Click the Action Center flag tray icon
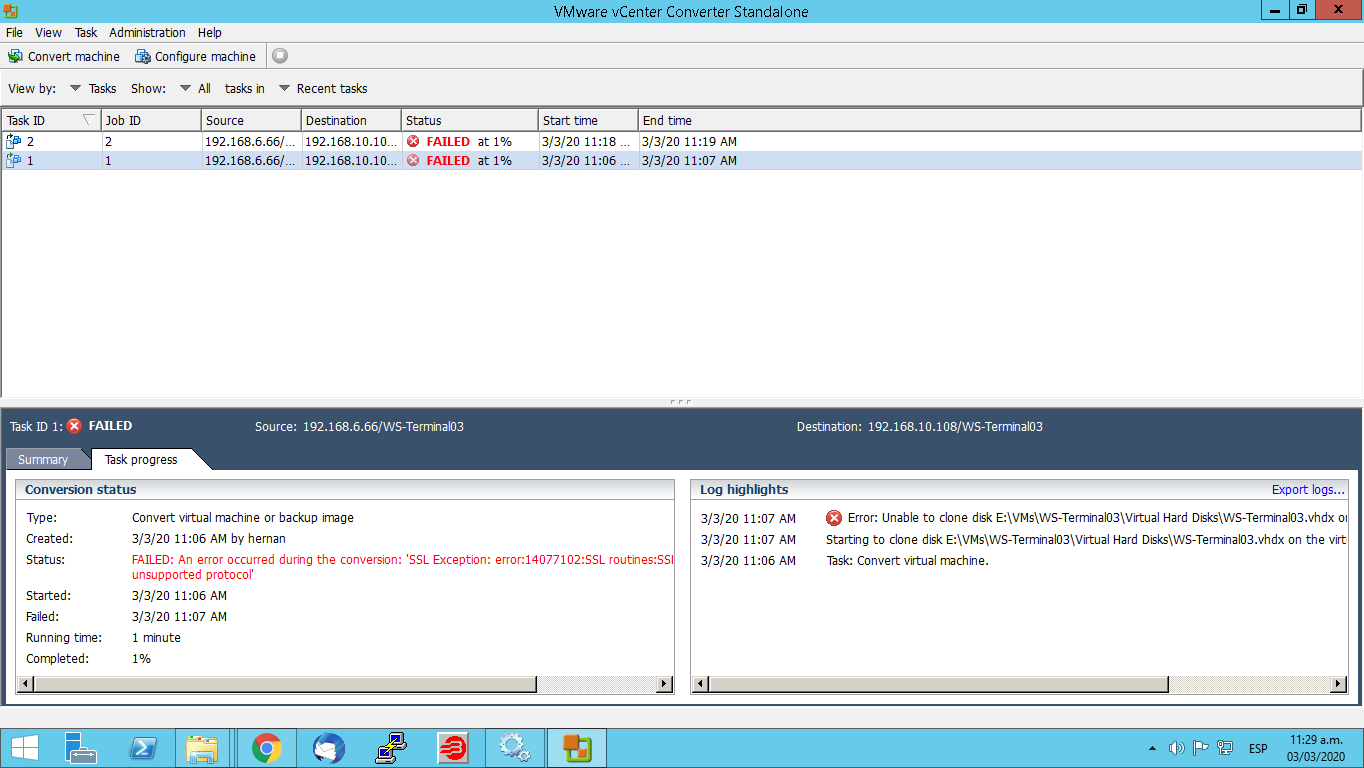 [x=1200, y=748]
